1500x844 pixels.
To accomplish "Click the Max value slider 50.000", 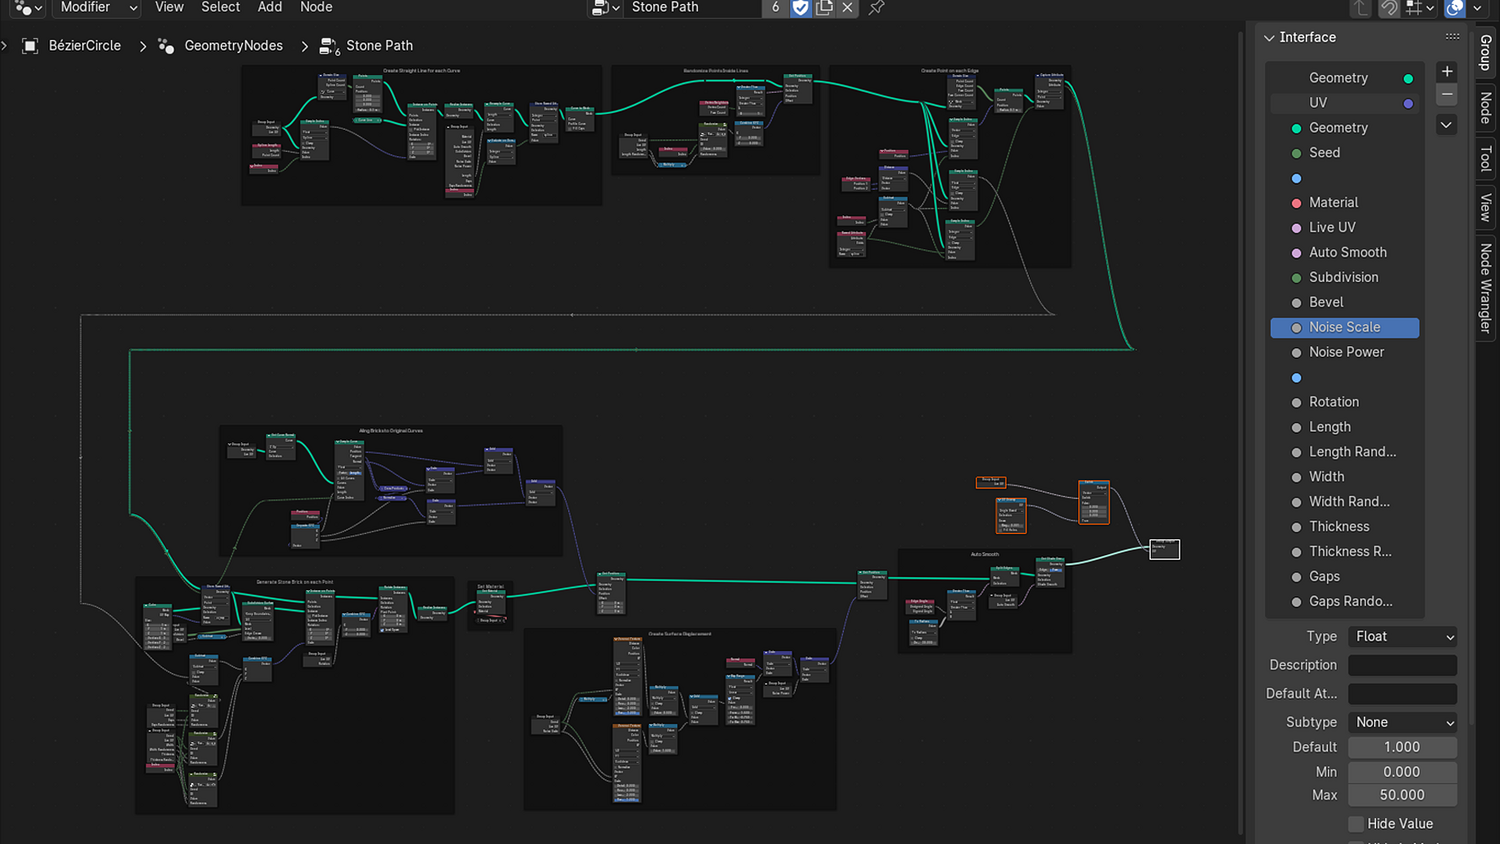I will point(1402,796).
